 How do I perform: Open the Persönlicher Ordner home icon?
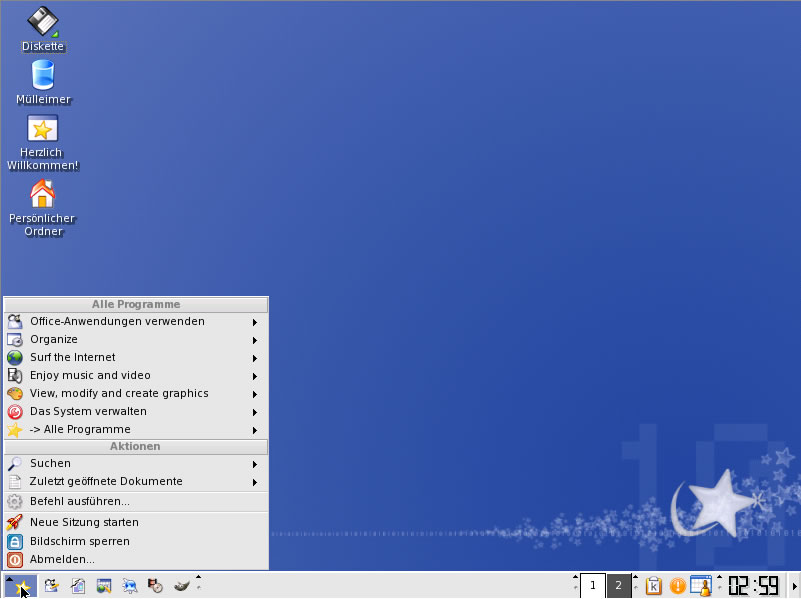click(x=42, y=194)
